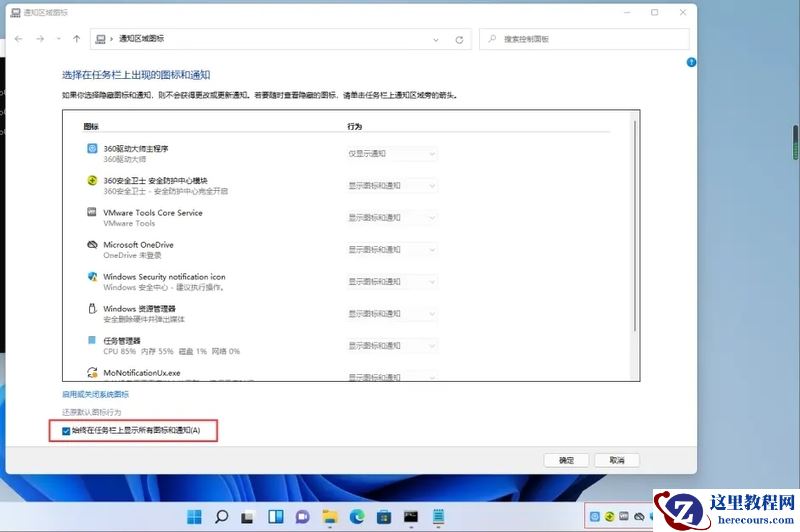
Task: Click the VMware Tools Core Service icon
Action: pos(92,212)
